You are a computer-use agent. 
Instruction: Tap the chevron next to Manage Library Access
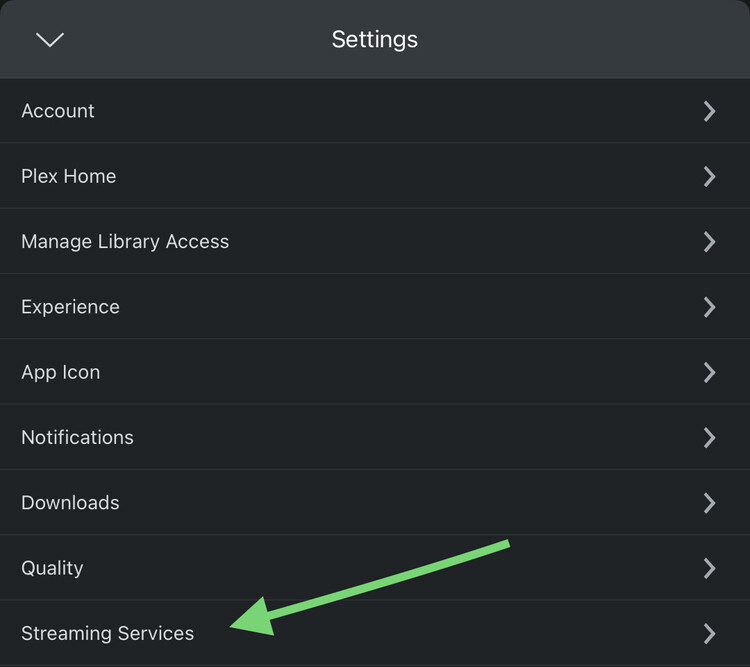click(709, 241)
